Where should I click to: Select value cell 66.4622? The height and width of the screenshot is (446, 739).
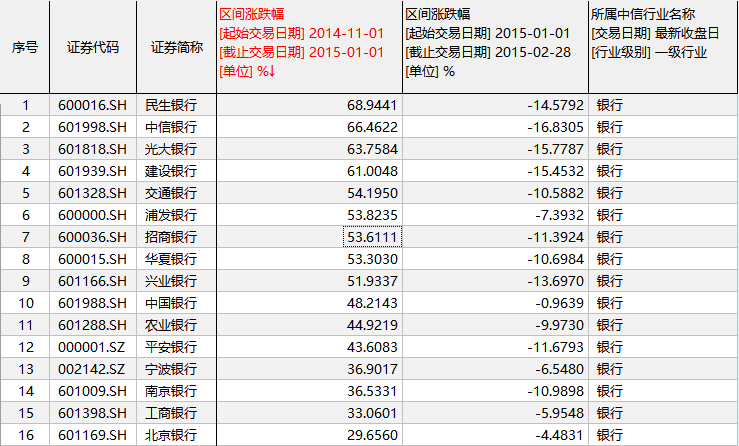tap(310, 127)
